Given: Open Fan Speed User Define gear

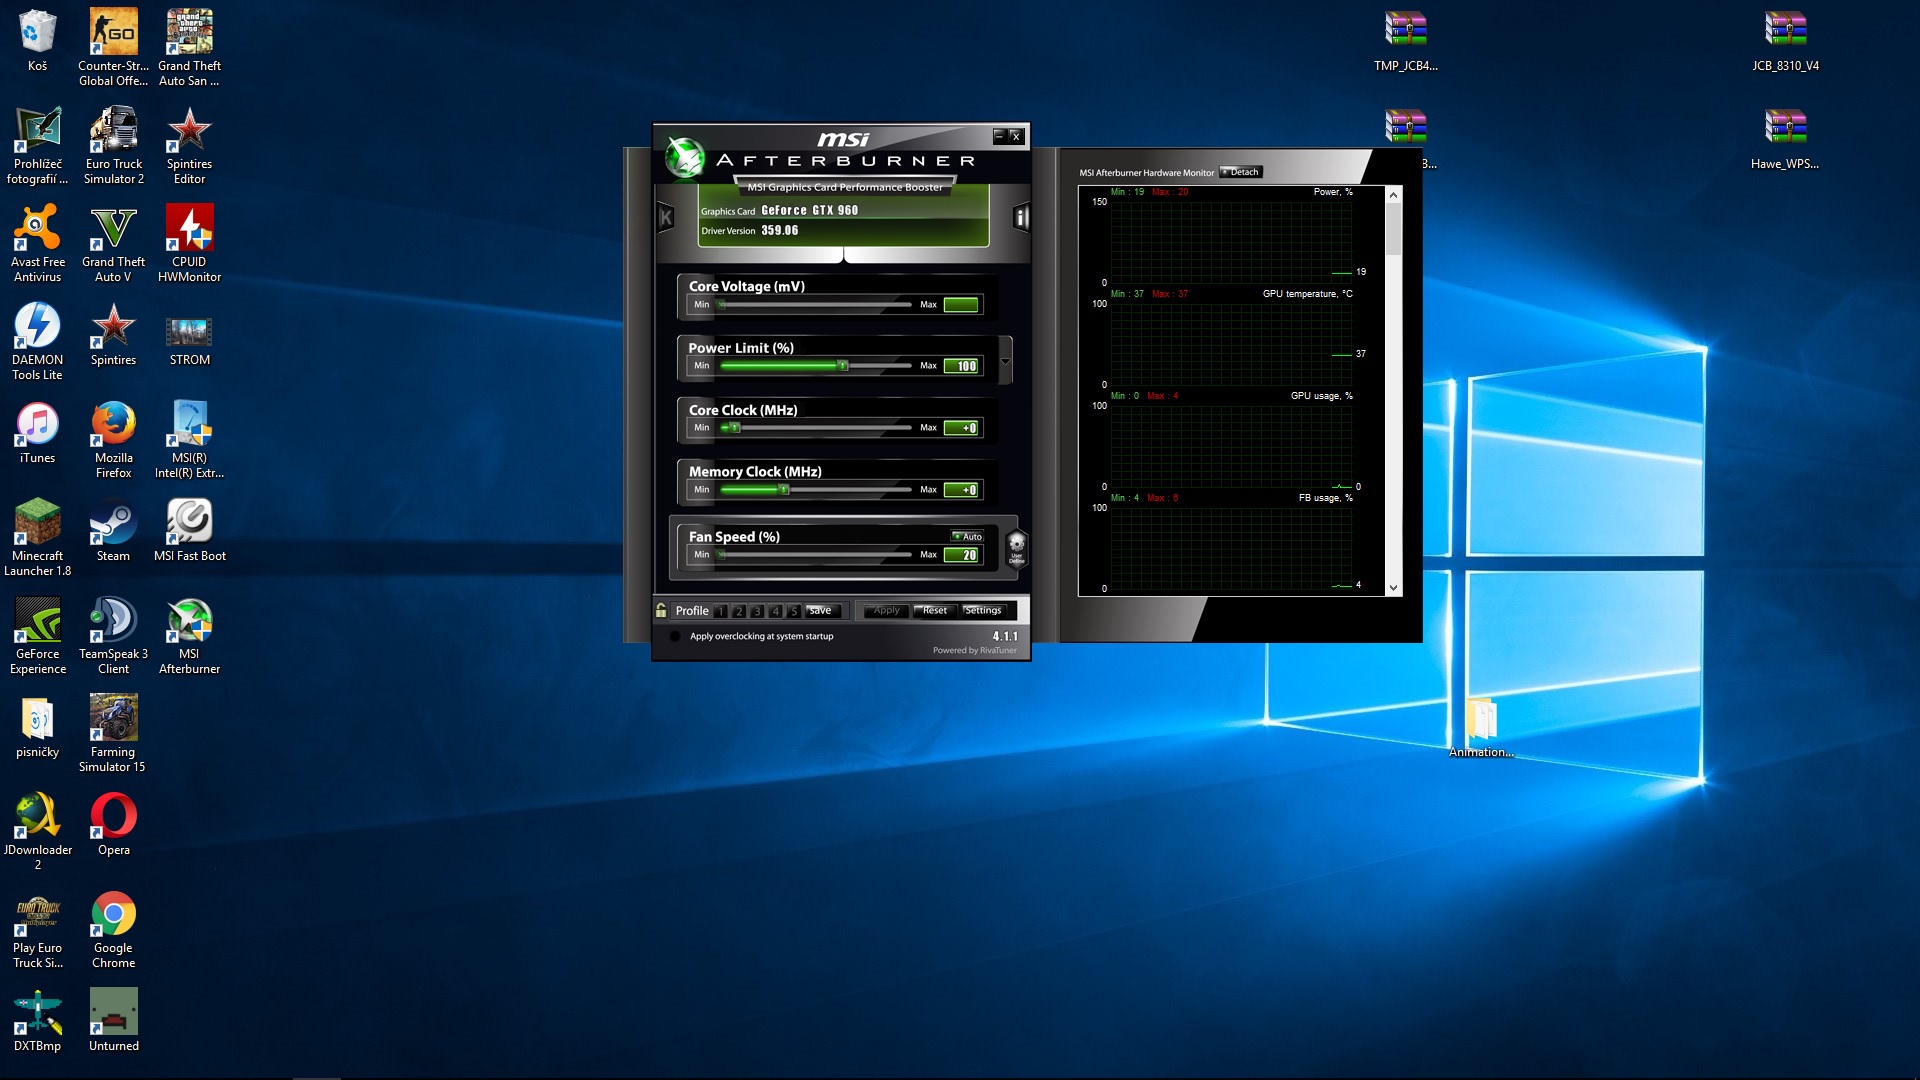Looking at the screenshot, I should 1016,547.
